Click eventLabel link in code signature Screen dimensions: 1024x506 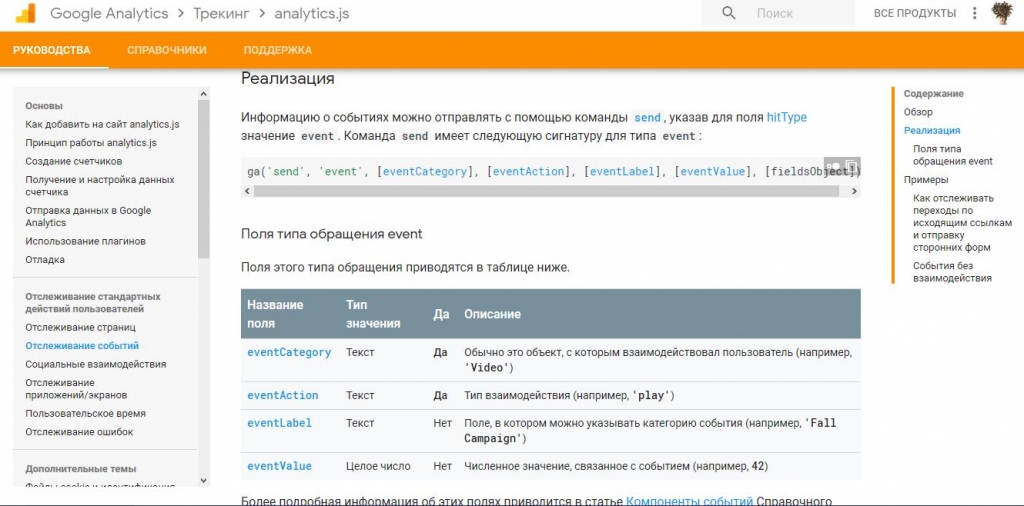(x=622, y=172)
